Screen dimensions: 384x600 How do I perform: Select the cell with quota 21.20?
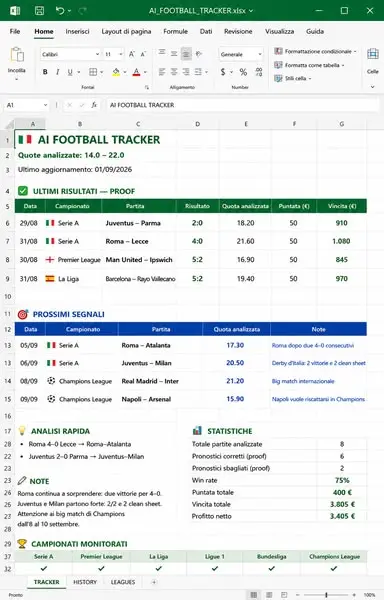(235, 381)
